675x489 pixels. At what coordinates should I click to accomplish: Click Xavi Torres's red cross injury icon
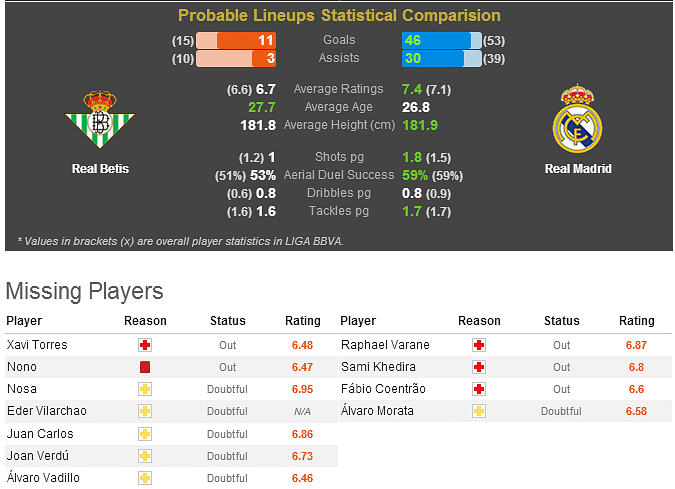145,345
